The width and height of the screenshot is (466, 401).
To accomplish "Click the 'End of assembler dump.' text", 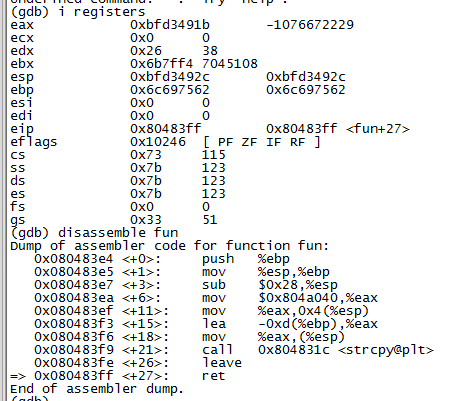I will pos(97,389).
